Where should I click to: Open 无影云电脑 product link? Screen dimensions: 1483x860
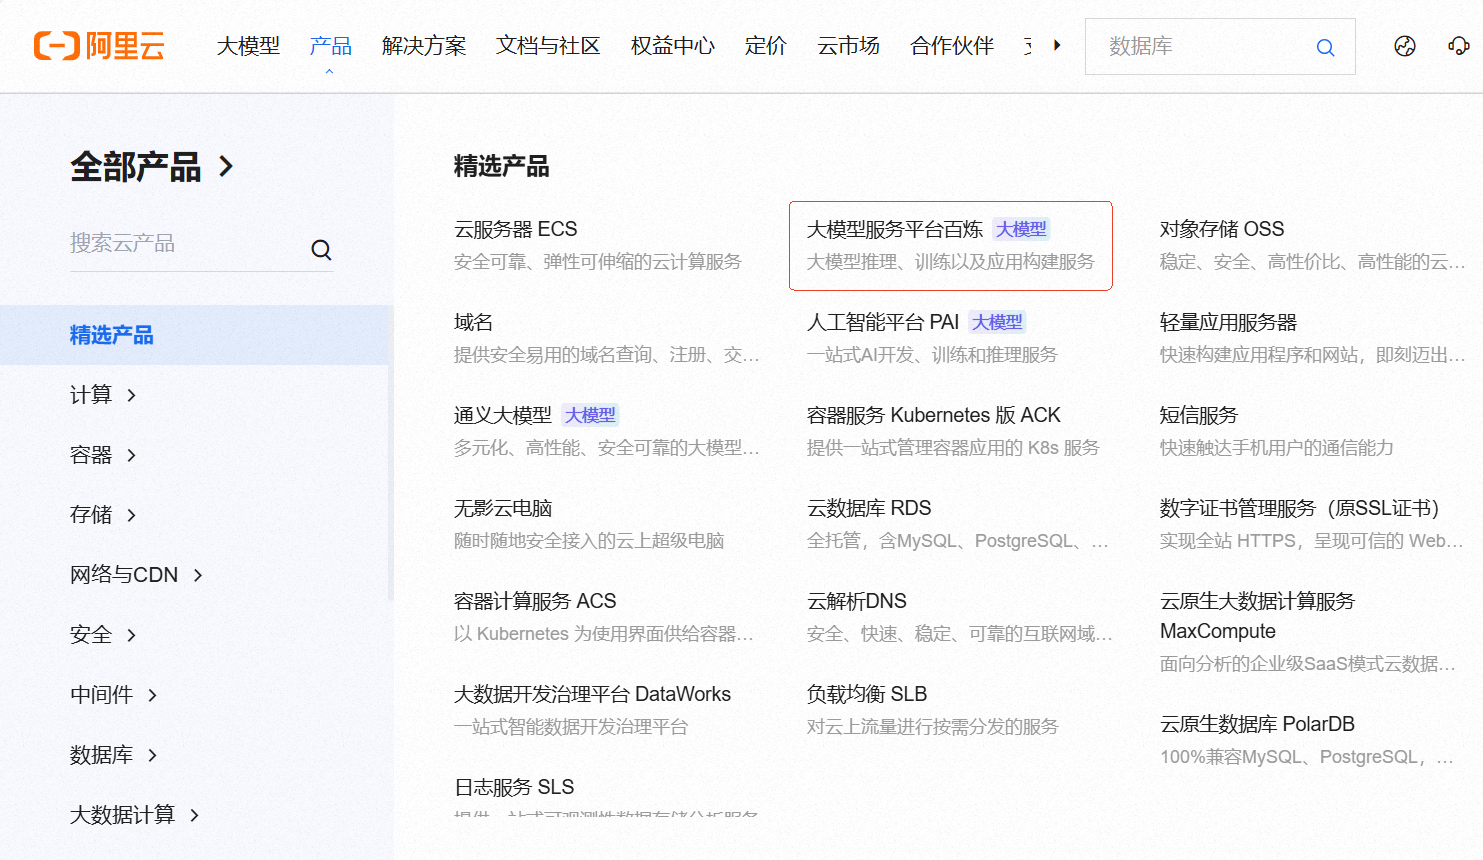(x=503, y=508)
